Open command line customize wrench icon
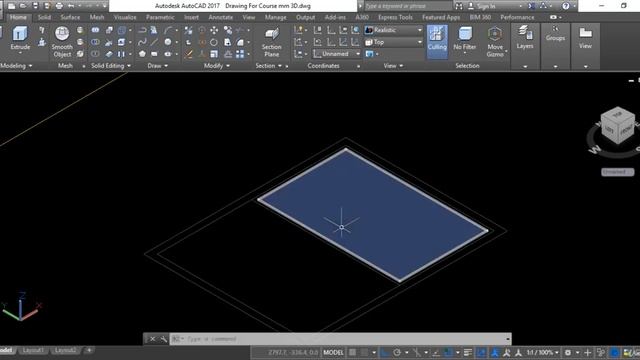 tap(163, 339)
